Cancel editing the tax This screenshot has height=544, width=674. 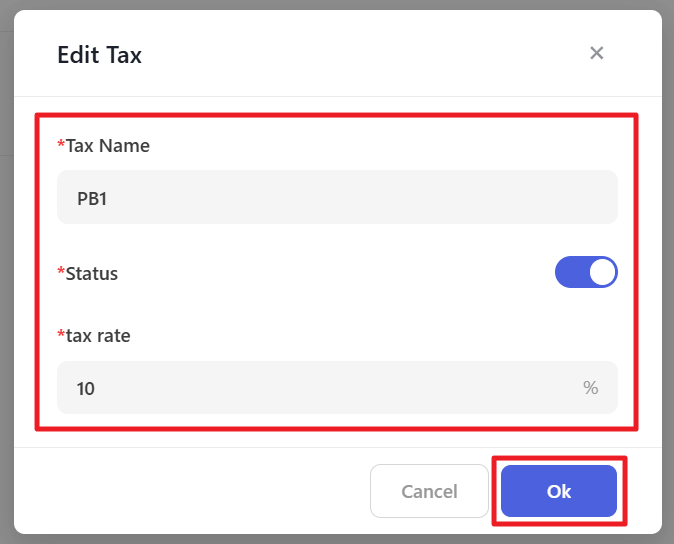429,491
